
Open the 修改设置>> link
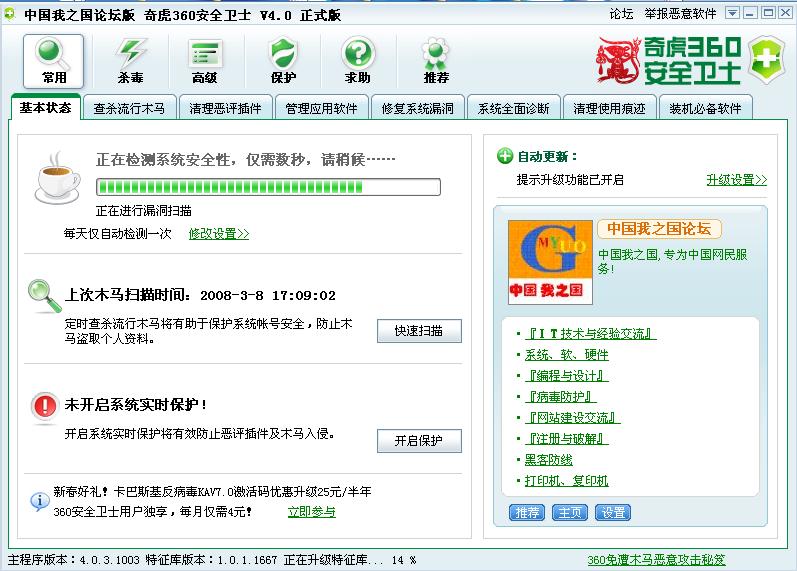(219, 234)
